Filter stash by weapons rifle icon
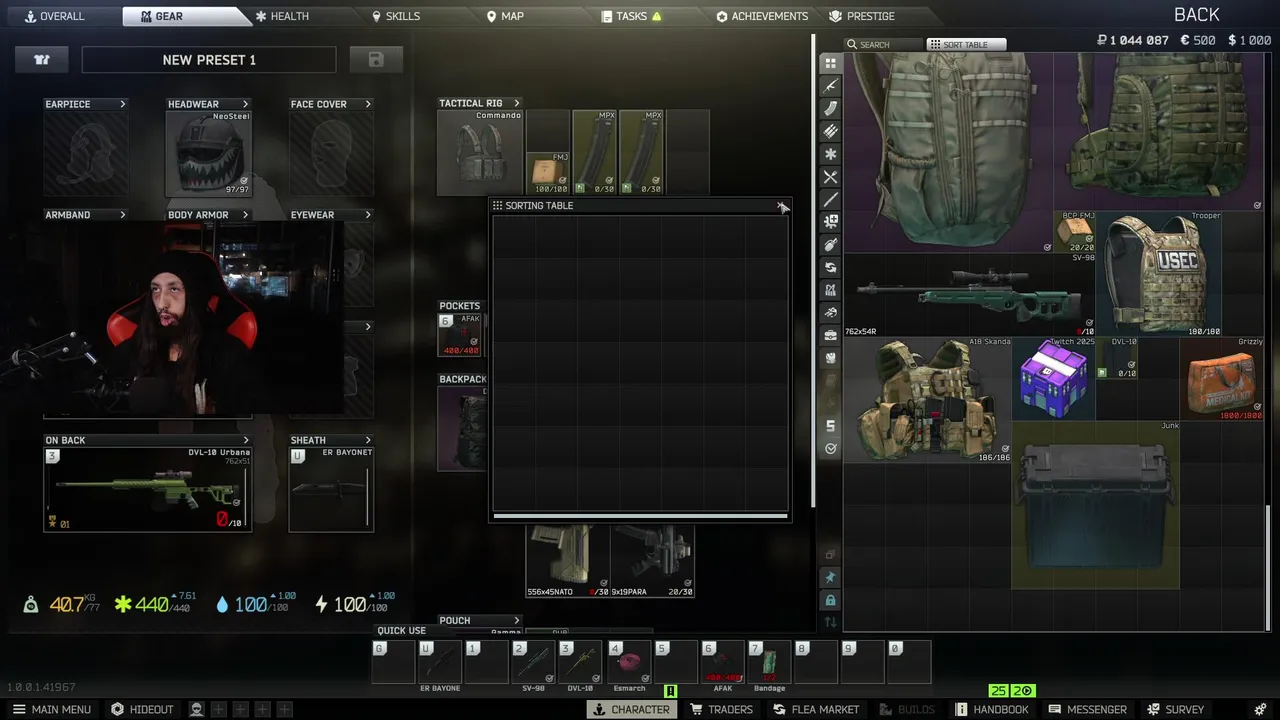The image size is (1280, 720). click(830, 86)
